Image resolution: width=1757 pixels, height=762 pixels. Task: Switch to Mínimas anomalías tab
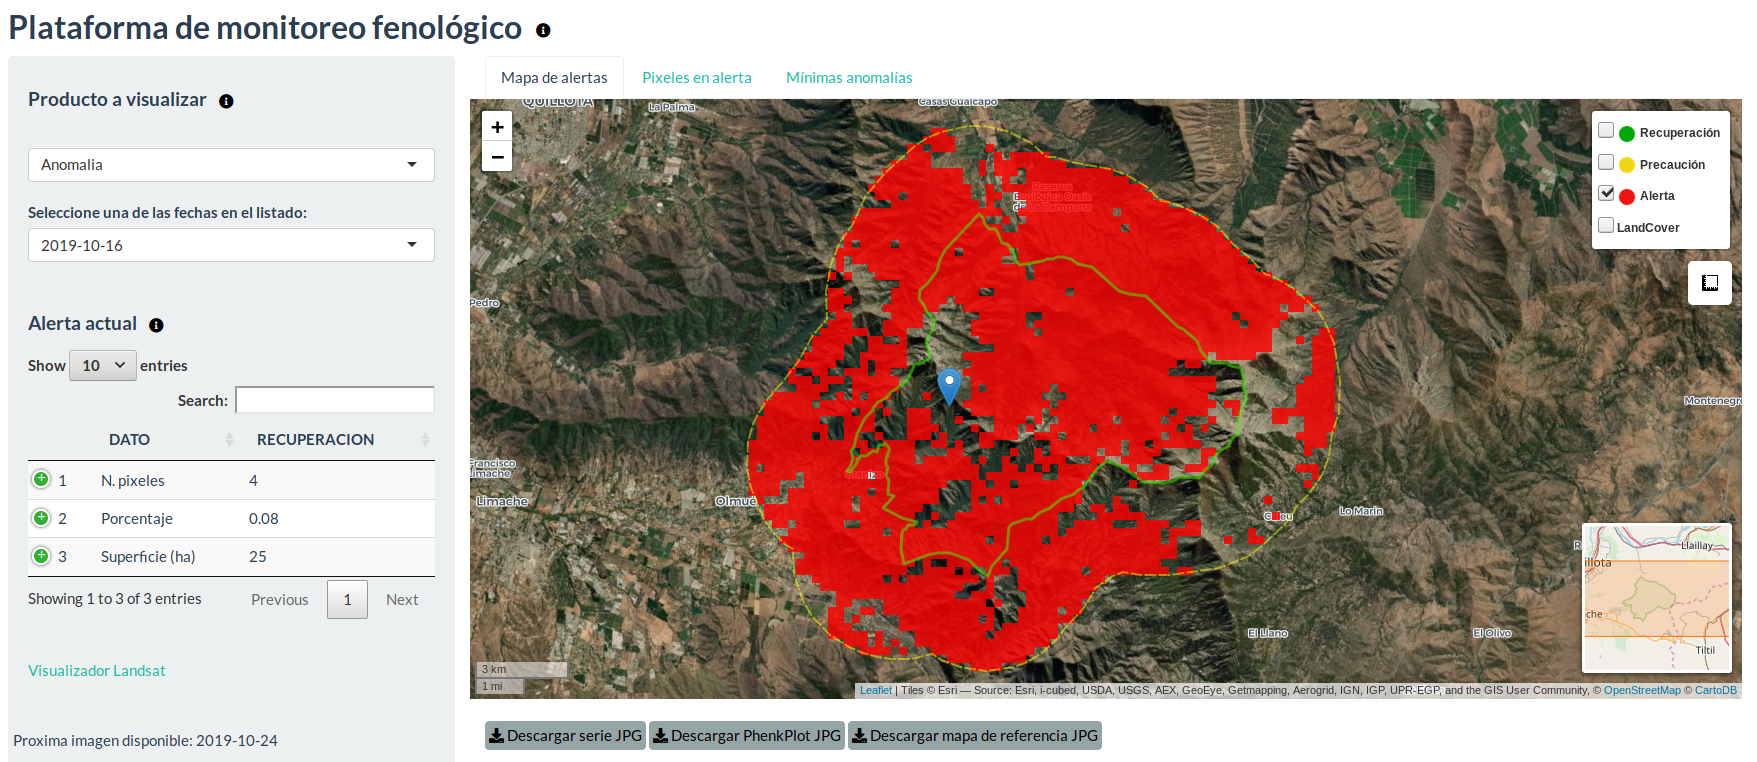[x=848, y=78]
